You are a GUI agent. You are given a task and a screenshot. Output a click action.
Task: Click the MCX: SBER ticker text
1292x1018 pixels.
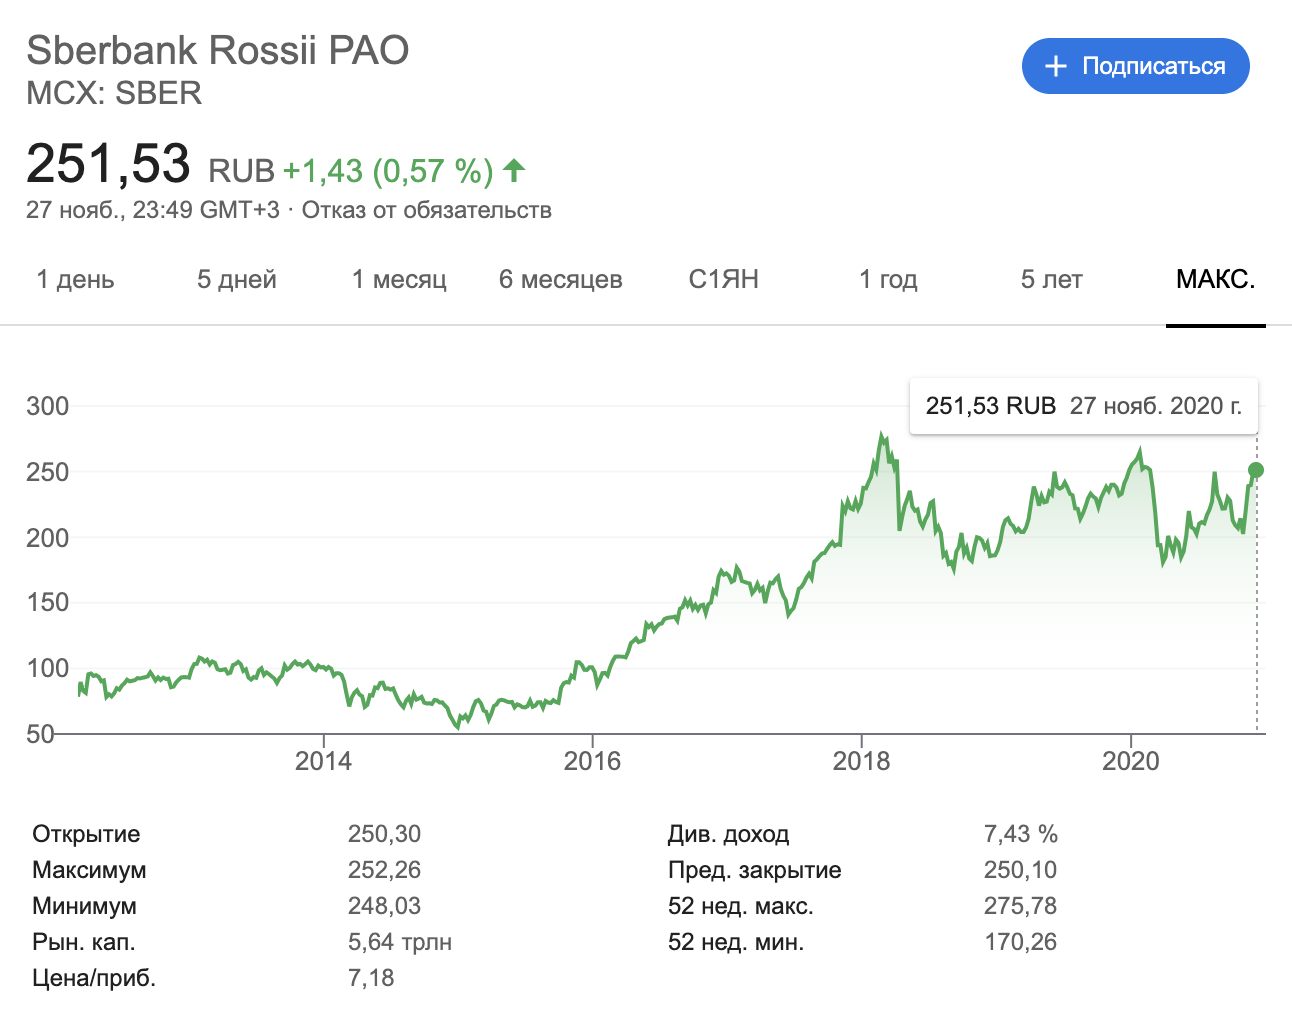(114, 93)
